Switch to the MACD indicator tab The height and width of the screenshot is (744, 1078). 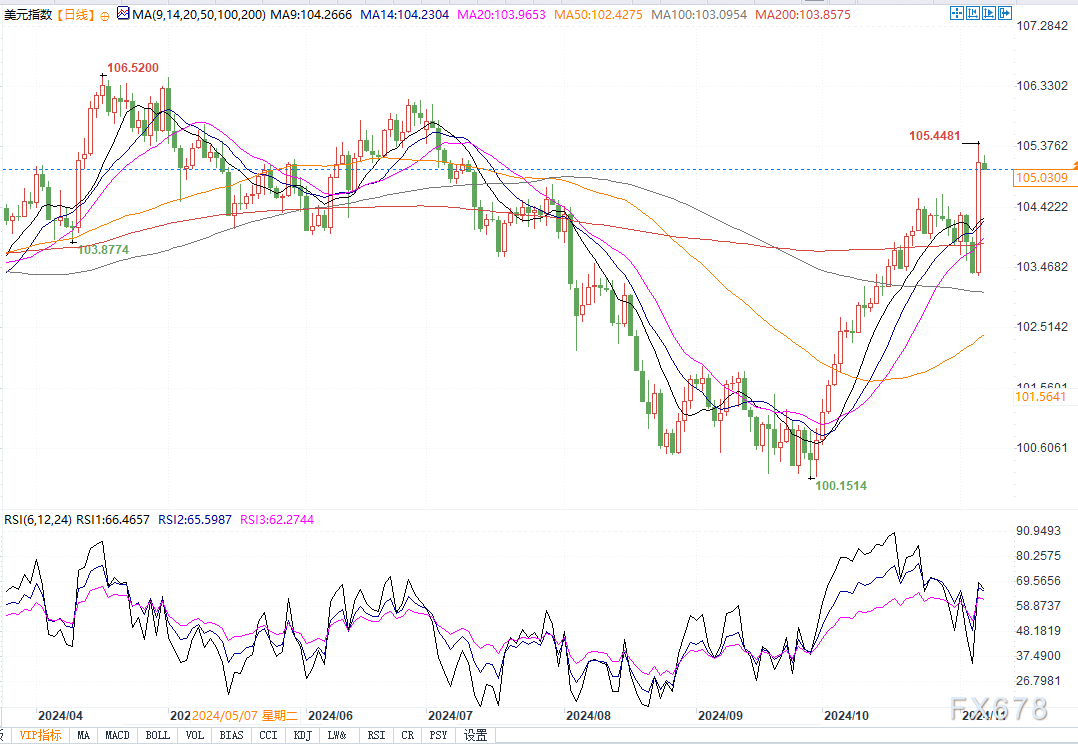pyautogui.click(x=117, y=735)
